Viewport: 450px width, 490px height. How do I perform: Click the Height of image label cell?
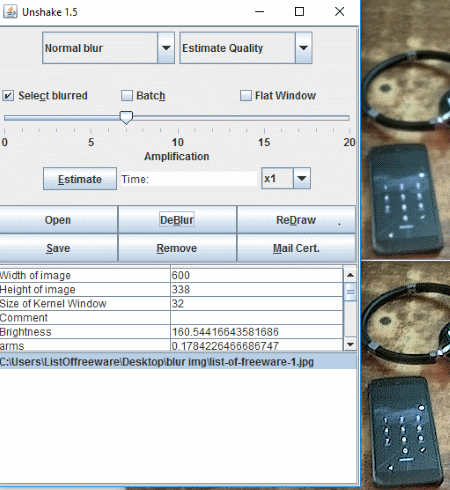coord(85,289)
